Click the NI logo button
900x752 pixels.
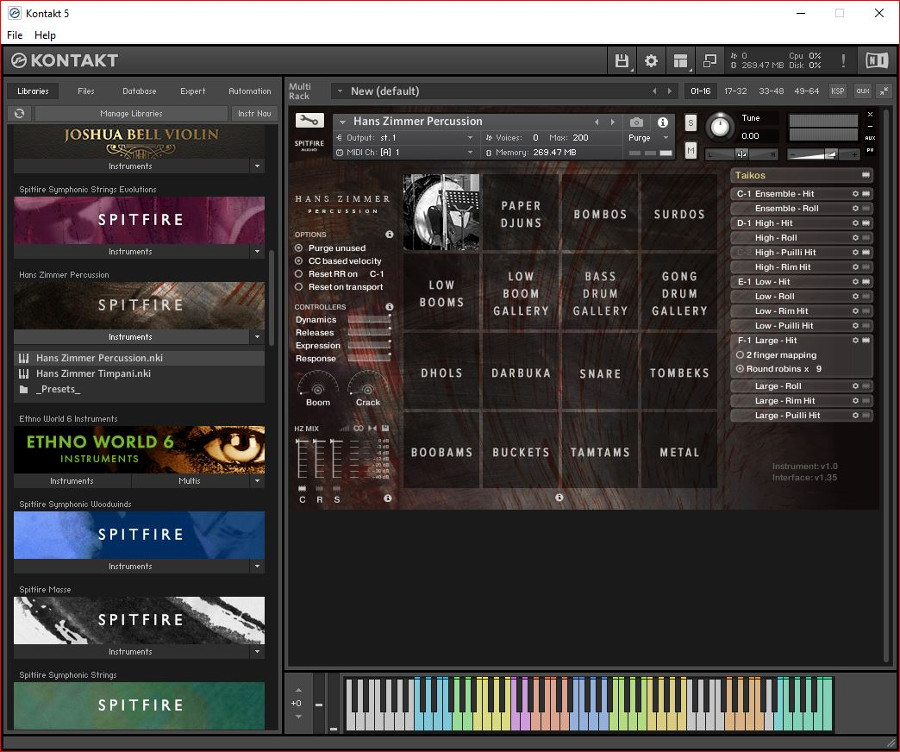click(876, 60)
